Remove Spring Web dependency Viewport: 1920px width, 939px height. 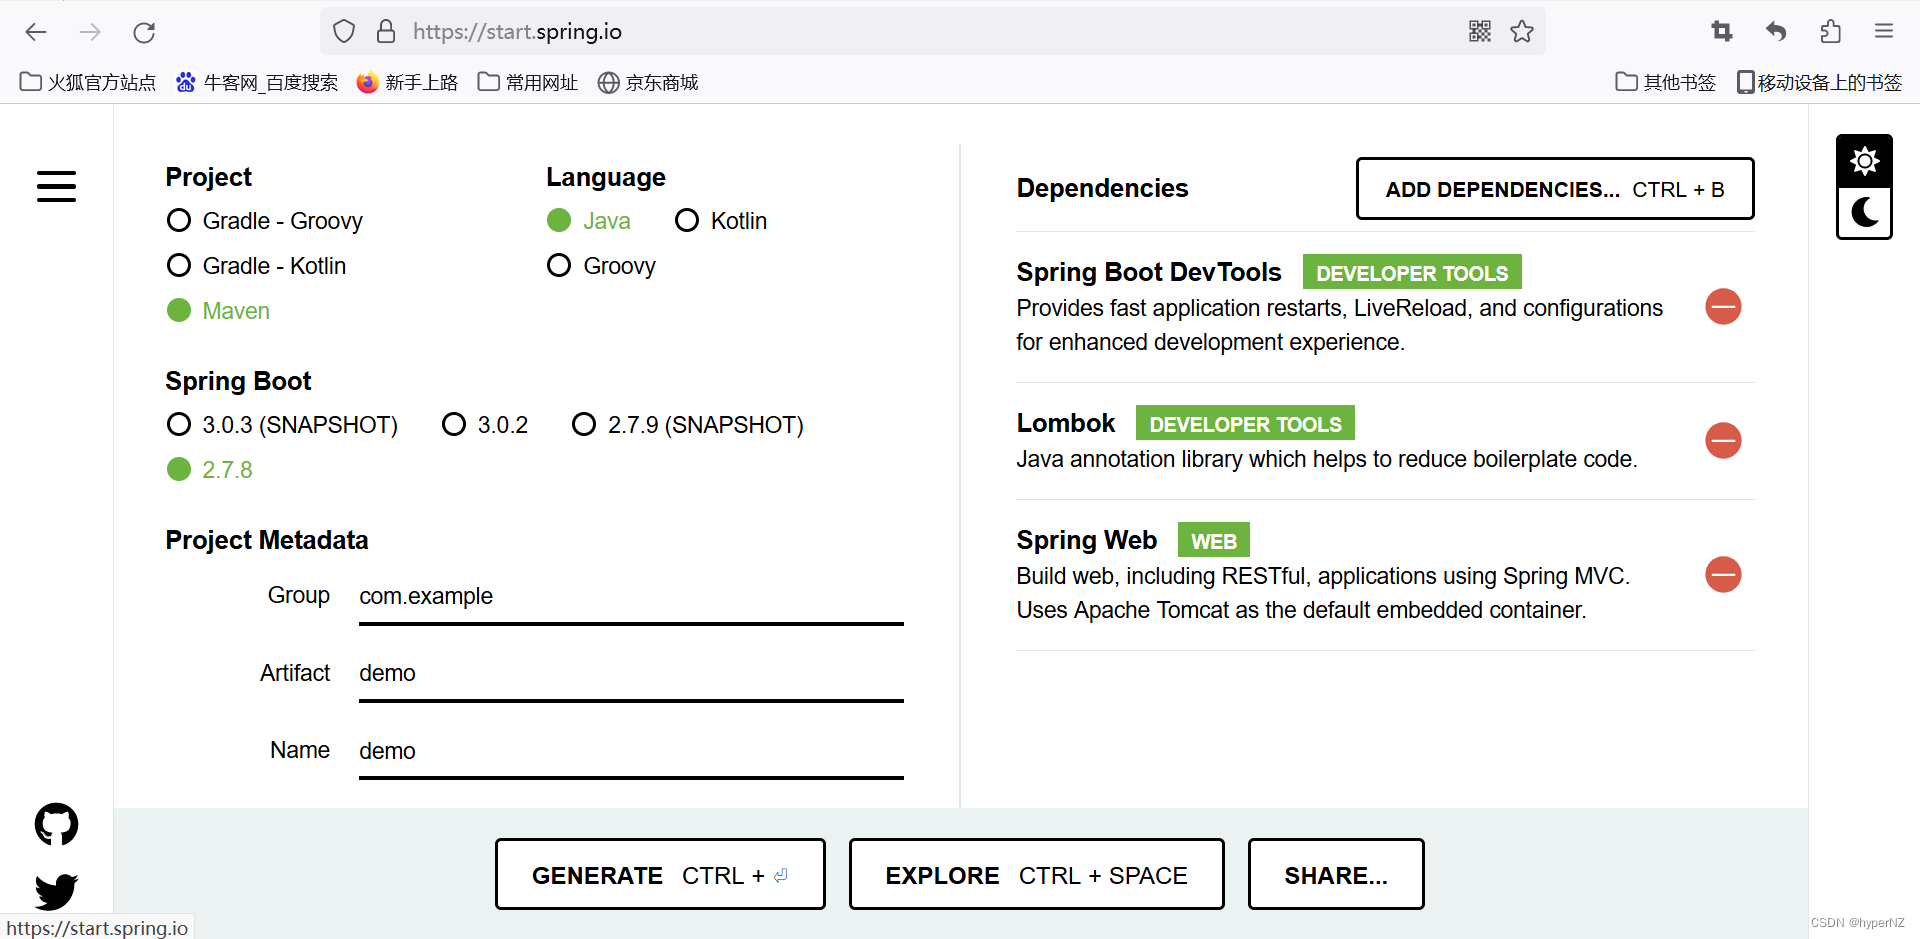(x=1723, y=574)
